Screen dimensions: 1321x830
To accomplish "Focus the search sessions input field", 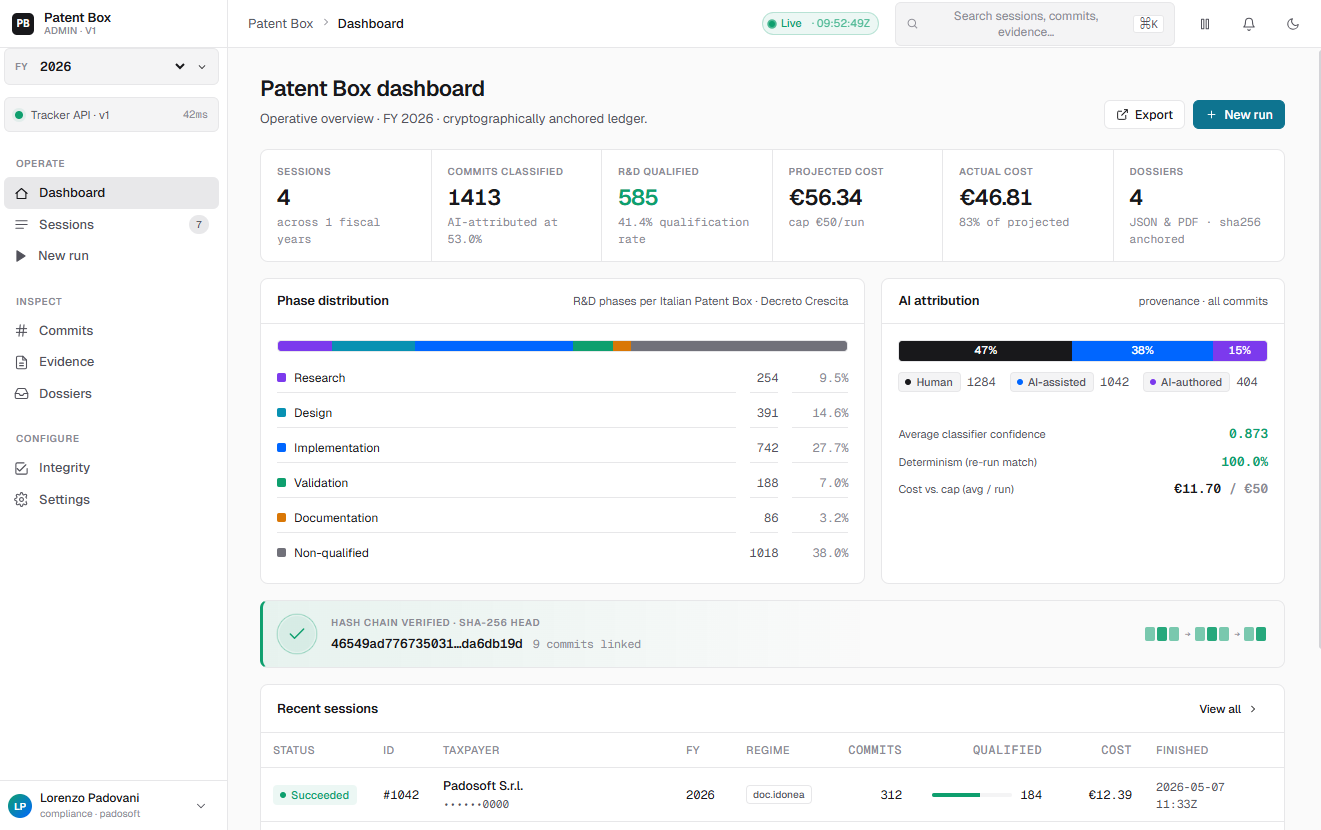I will (x=1035, y=24).
